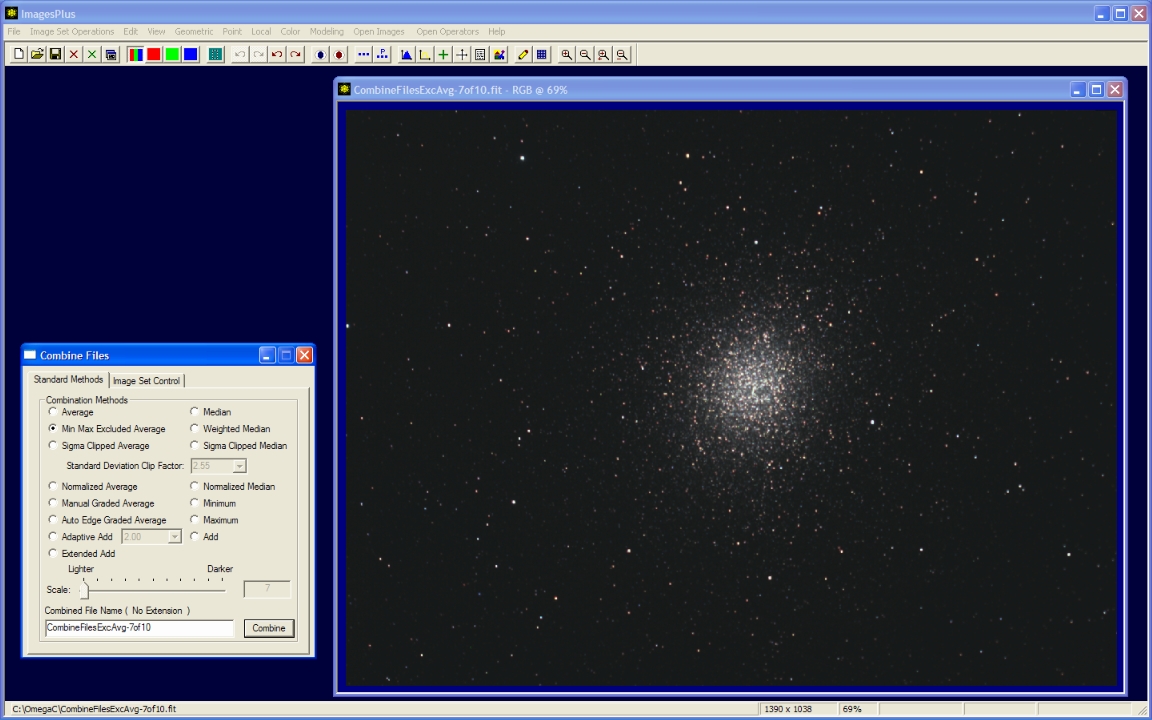Open the Modeling menu

coord(326,32)
